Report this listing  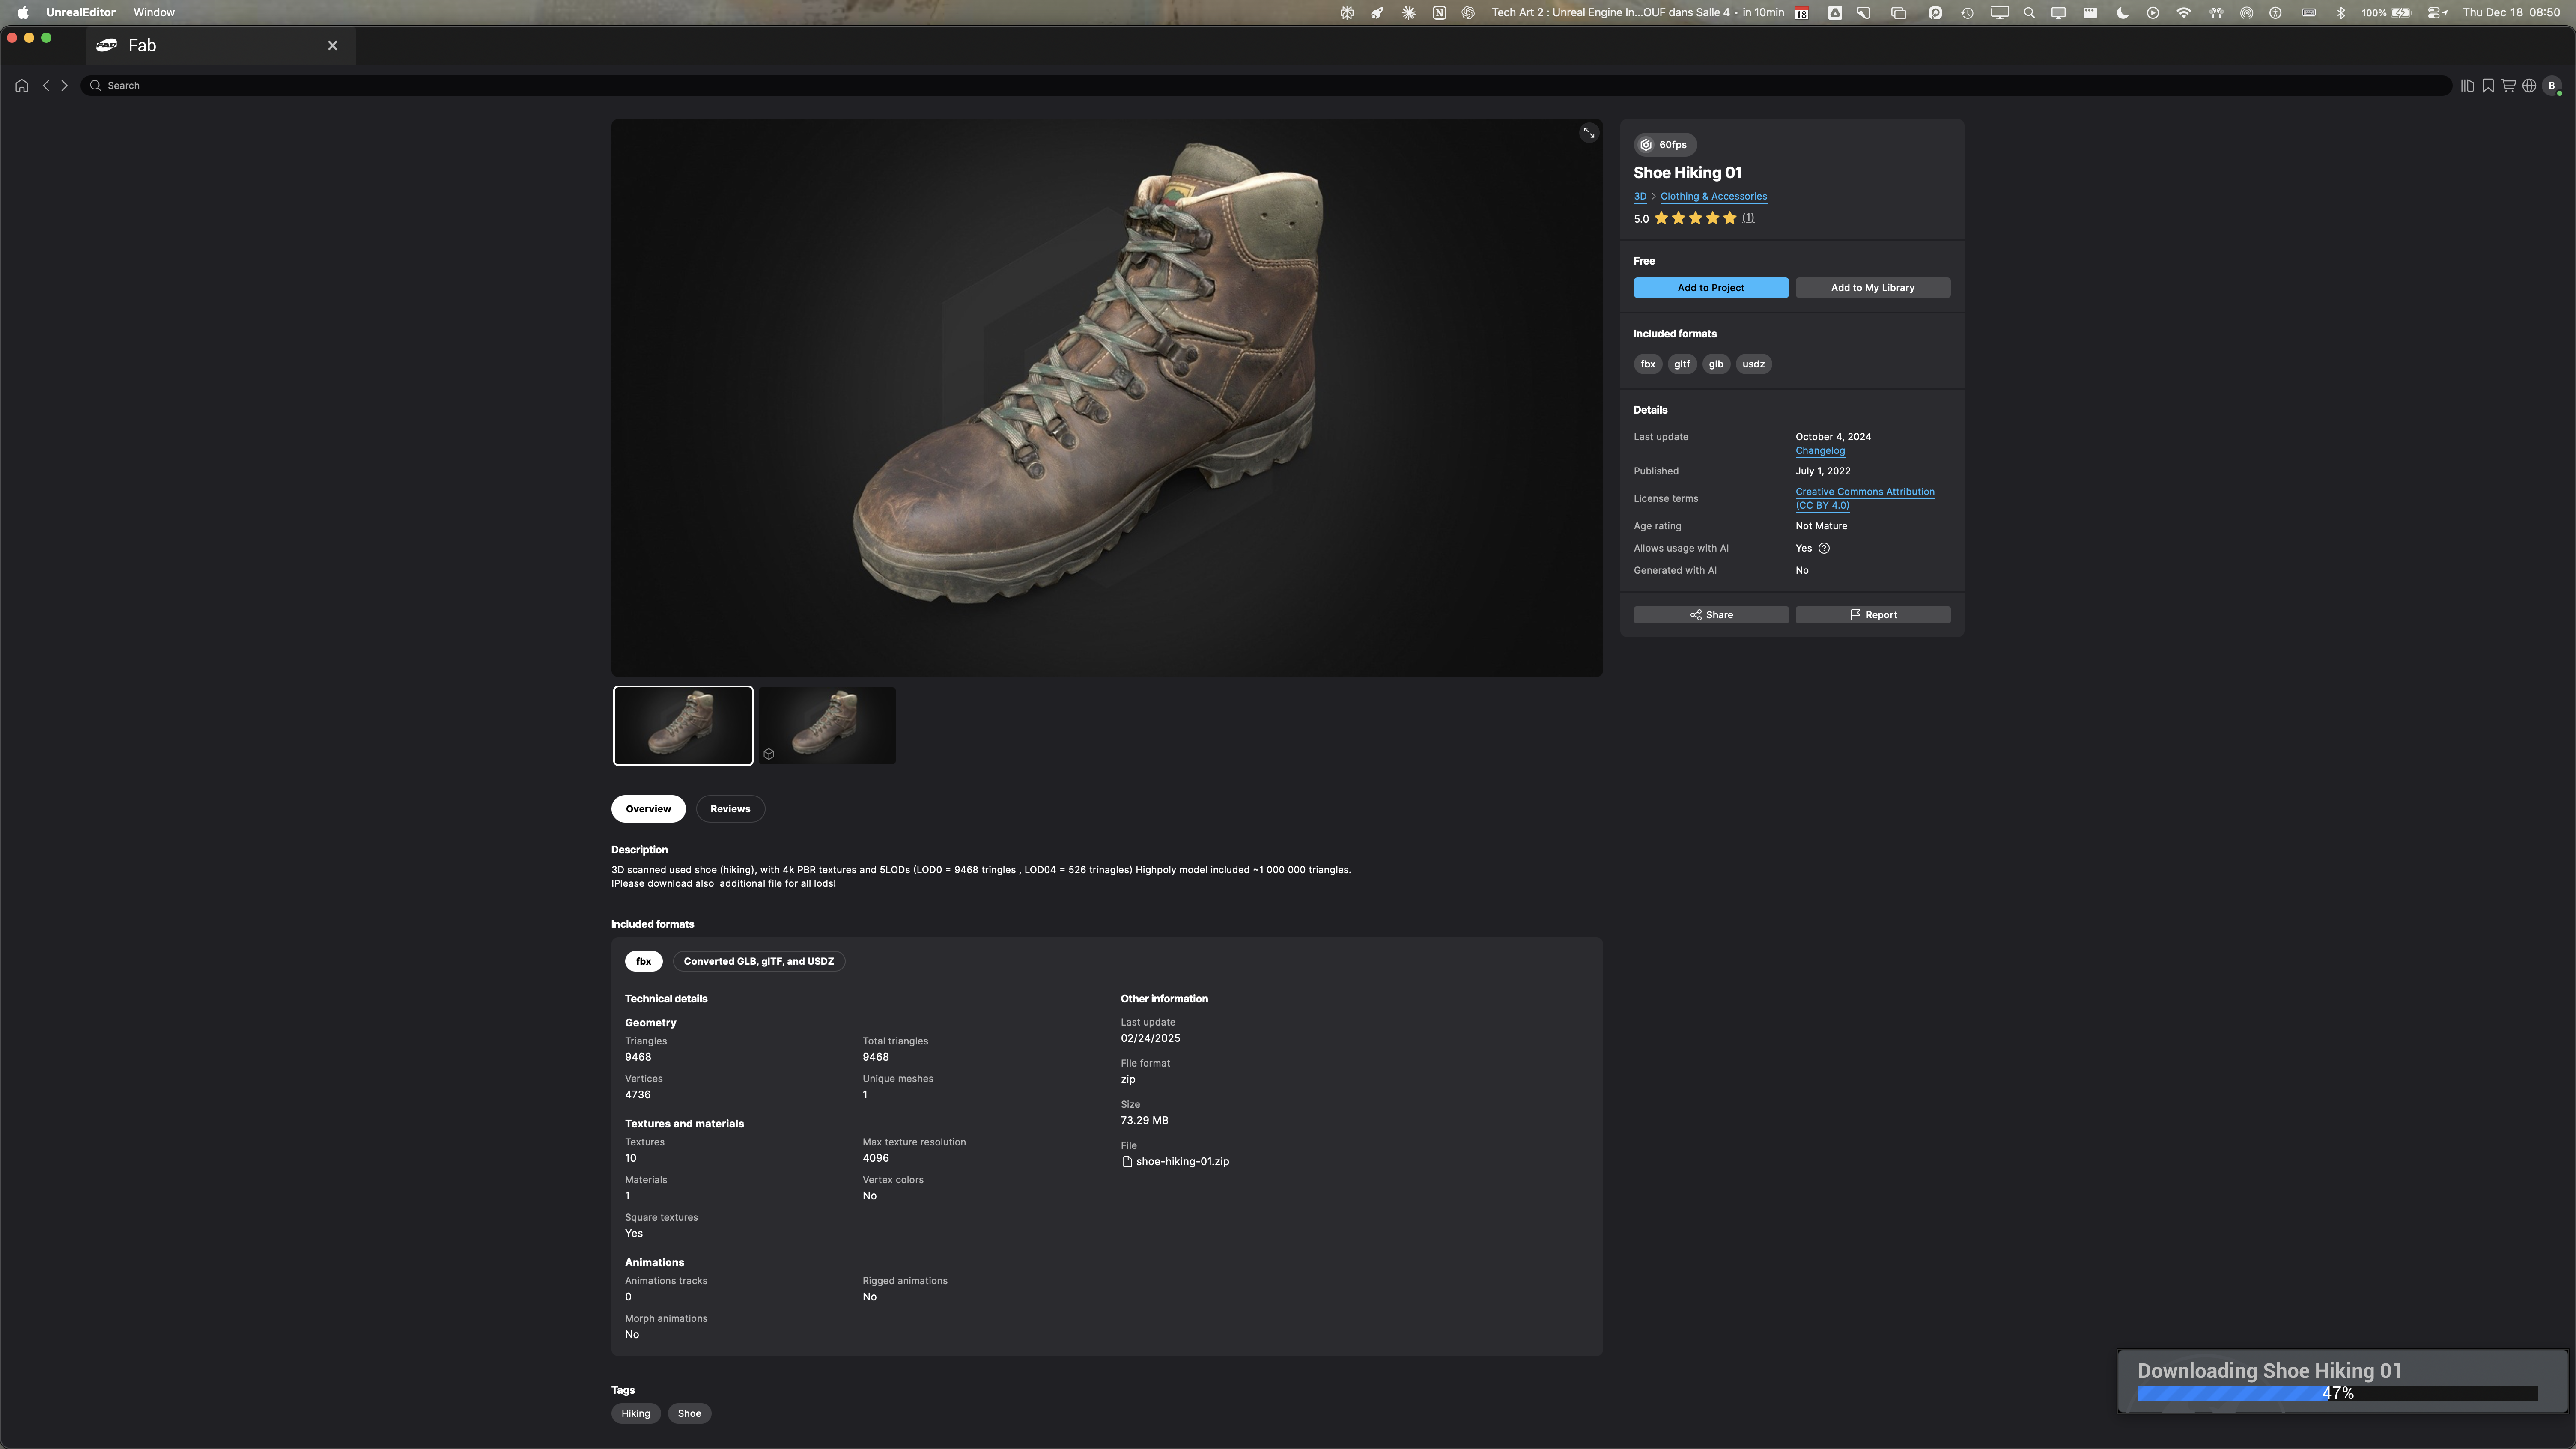coord(1873,615)
